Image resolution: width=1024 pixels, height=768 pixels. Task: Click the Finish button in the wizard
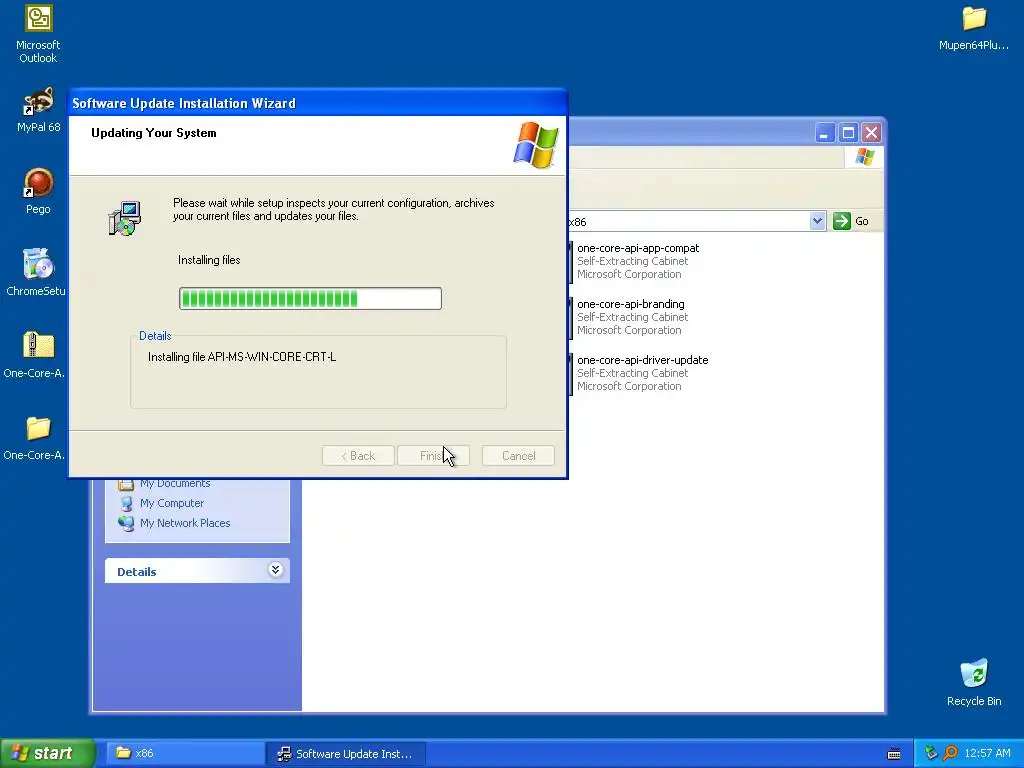pyautogui.click(x=434, y=456)
